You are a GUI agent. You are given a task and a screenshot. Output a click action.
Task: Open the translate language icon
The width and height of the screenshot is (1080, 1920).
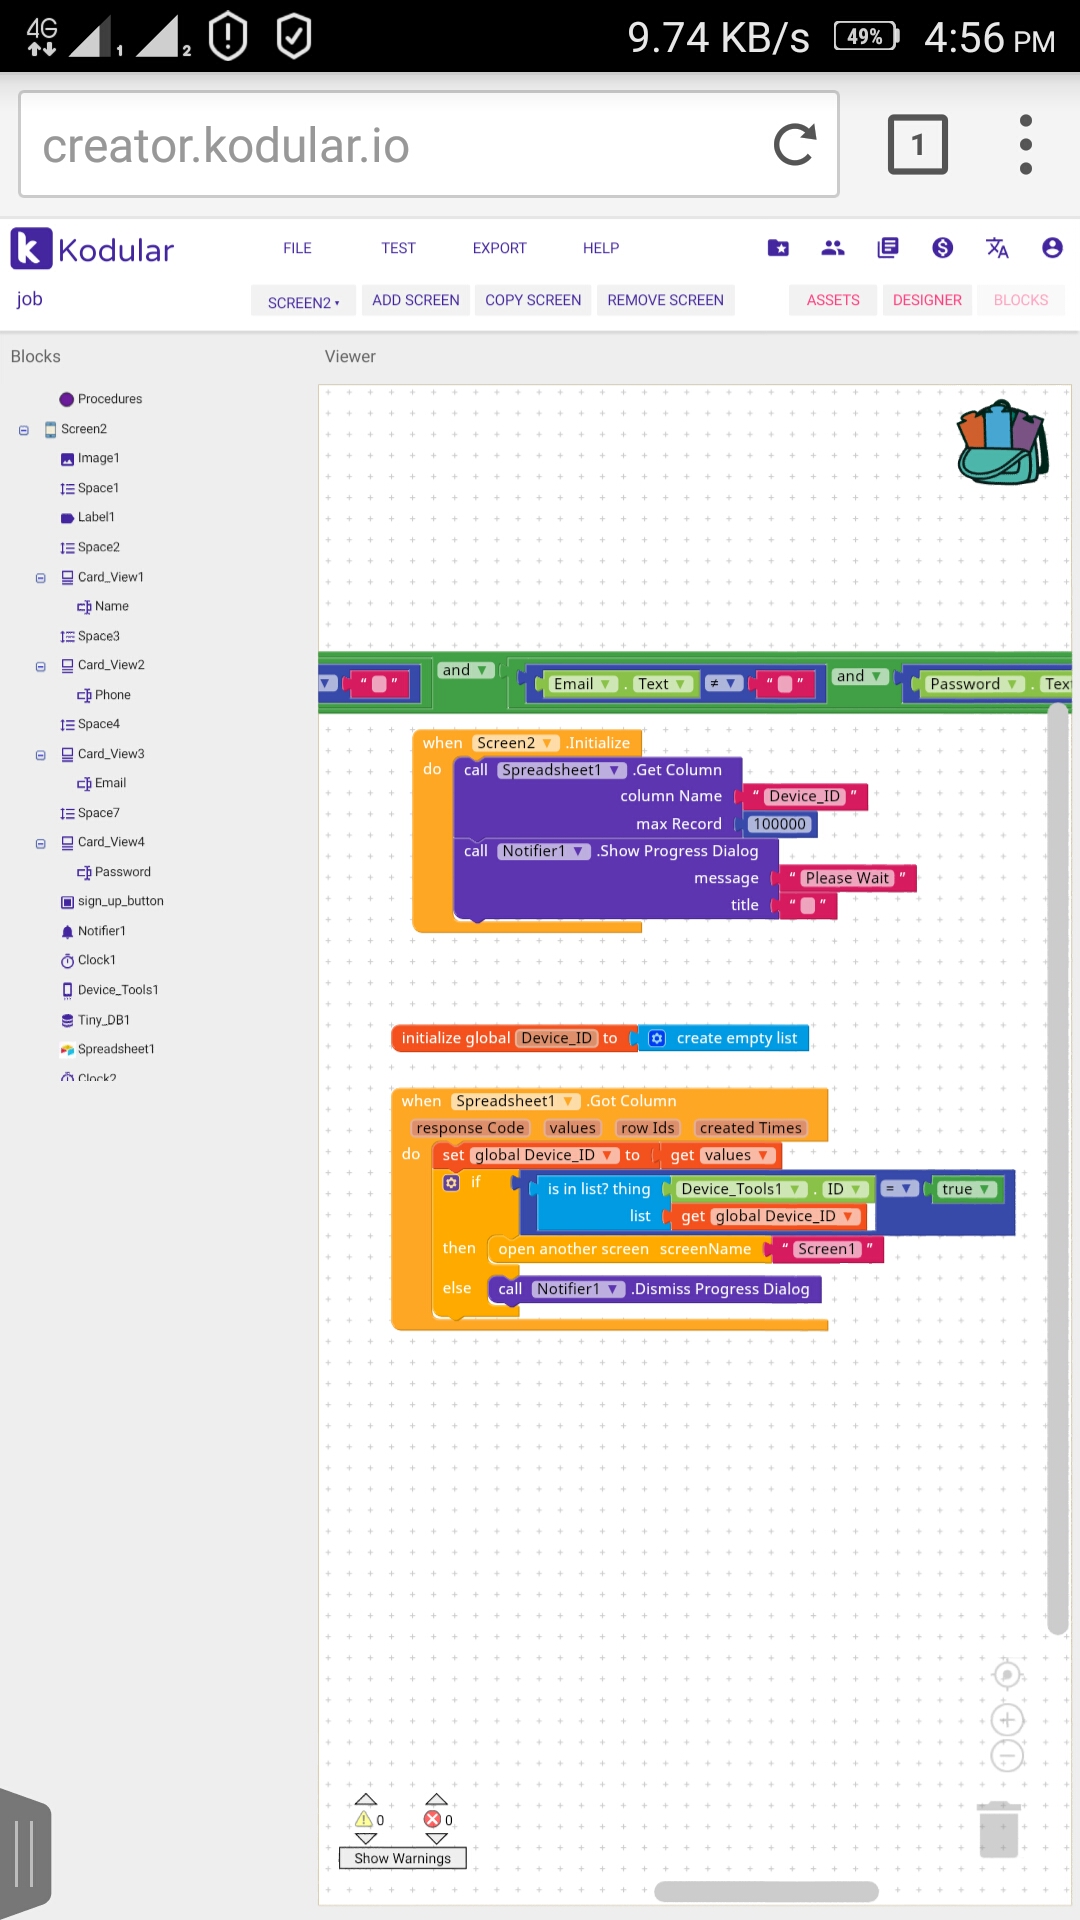(x=997, y=248)
